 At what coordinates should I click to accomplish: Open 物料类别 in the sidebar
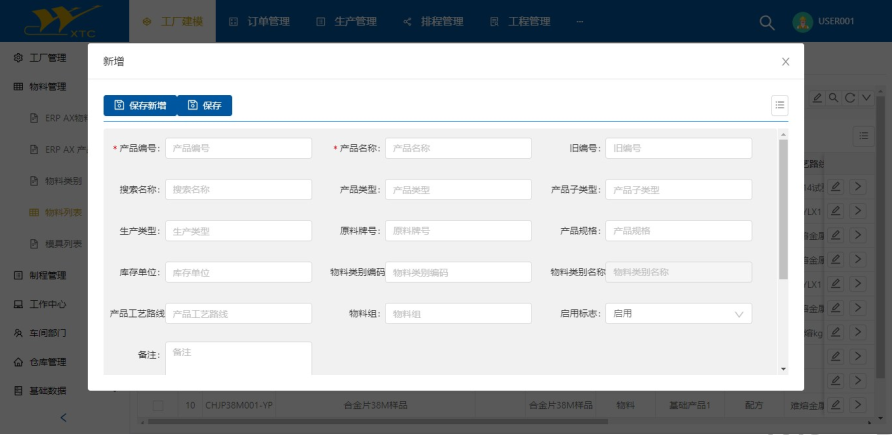tap(56, 181)
